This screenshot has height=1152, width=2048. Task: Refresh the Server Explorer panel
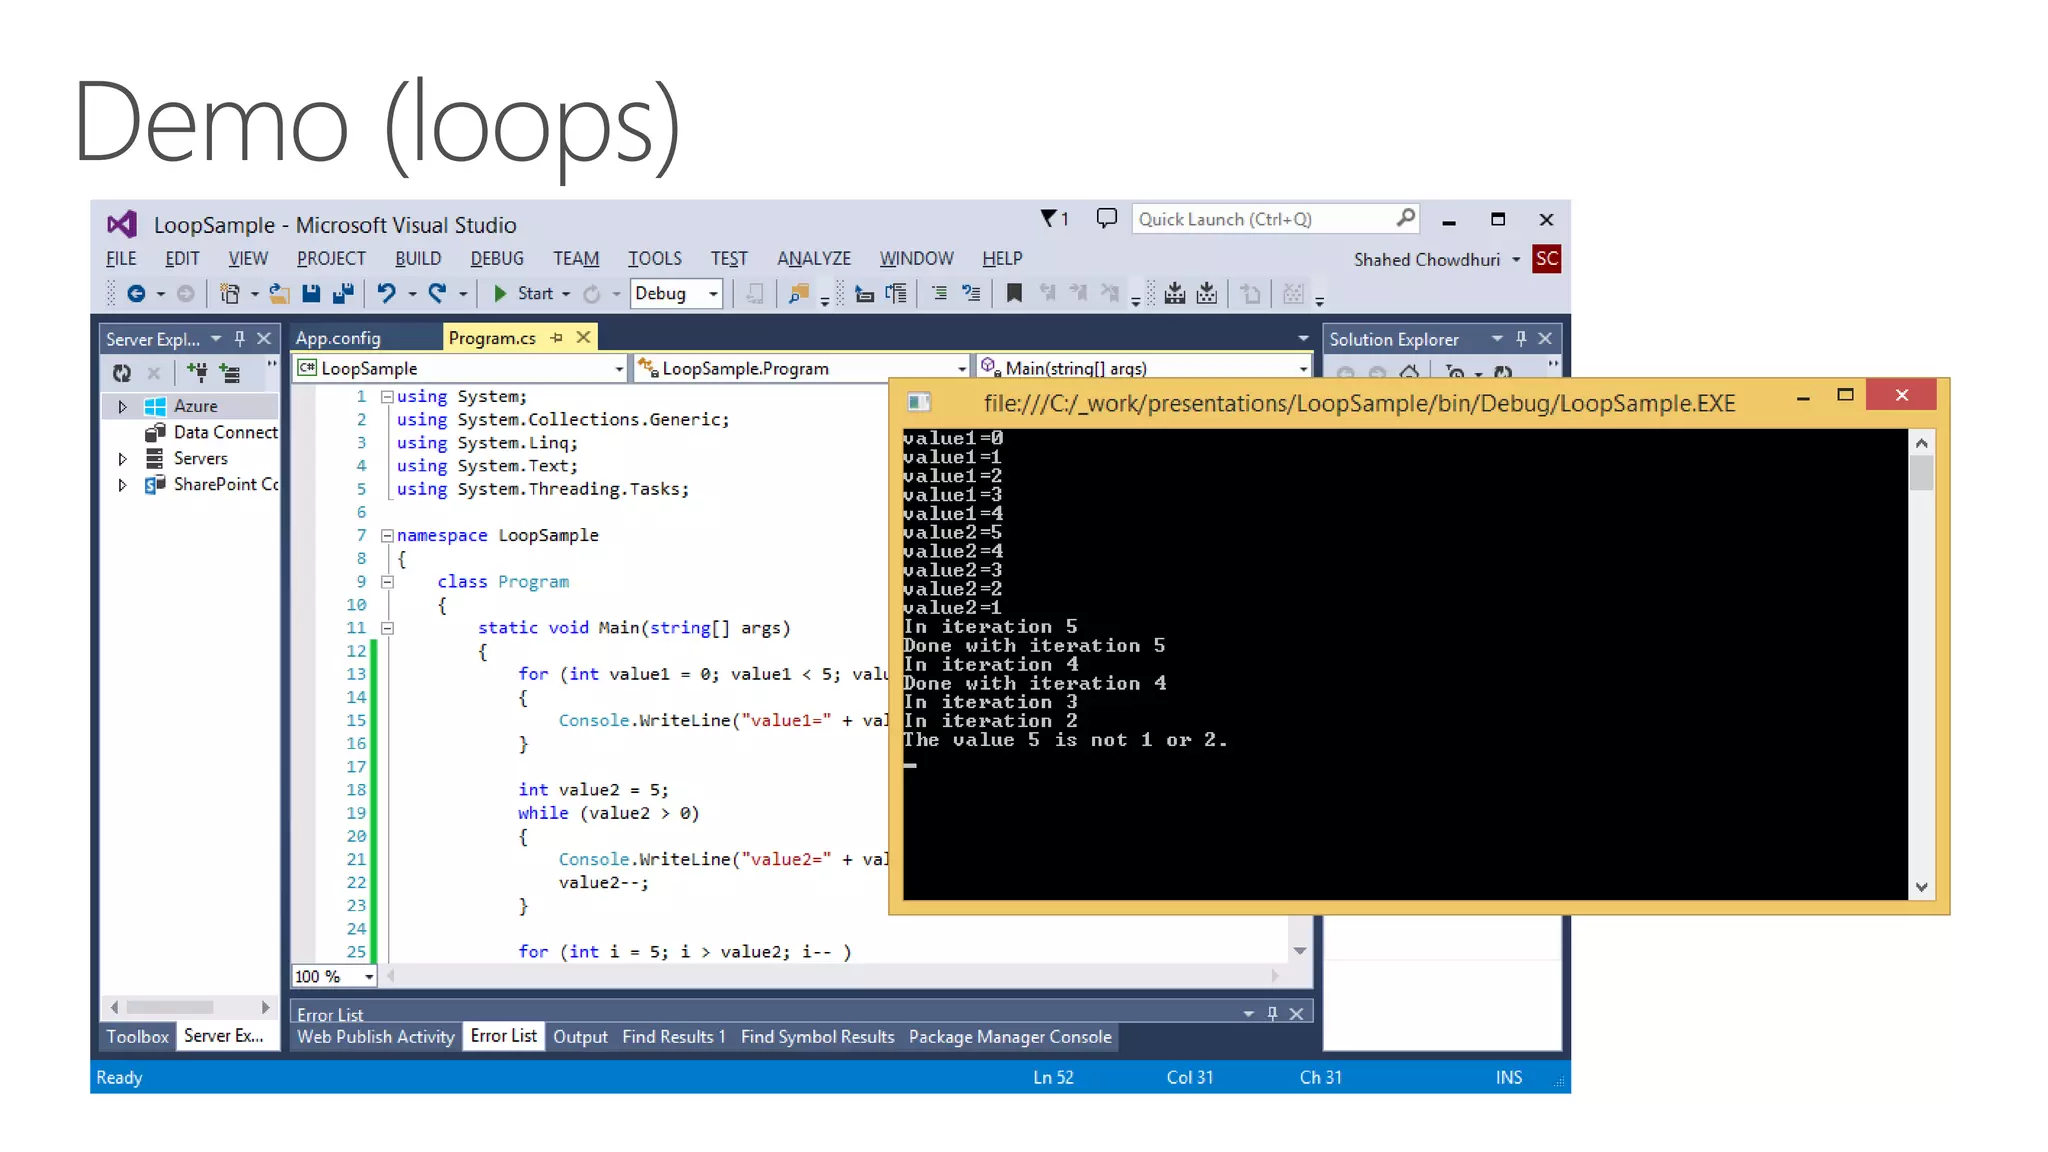pos(122,373)
